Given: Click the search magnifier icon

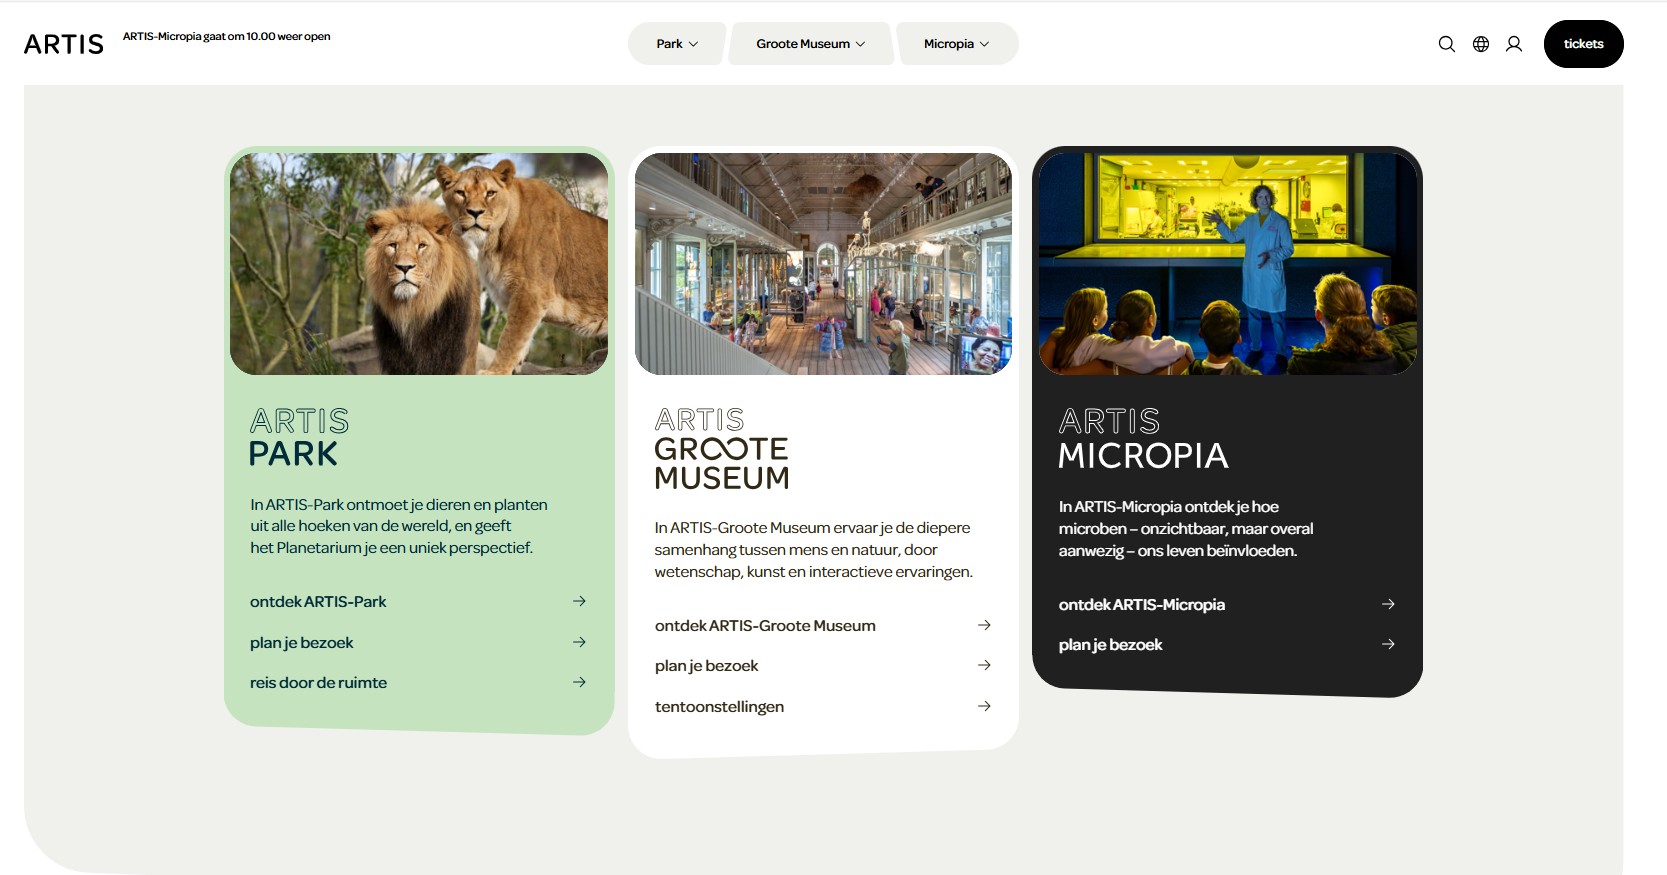Looking at the screenshot, I should 1446,44.
